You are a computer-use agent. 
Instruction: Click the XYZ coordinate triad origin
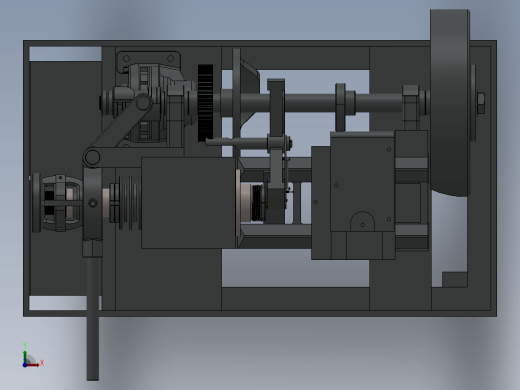(x=25, y=365)
